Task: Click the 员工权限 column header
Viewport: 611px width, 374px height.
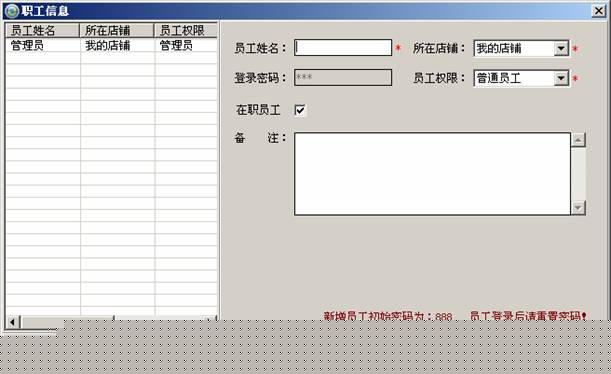Action: pos(186,30)
